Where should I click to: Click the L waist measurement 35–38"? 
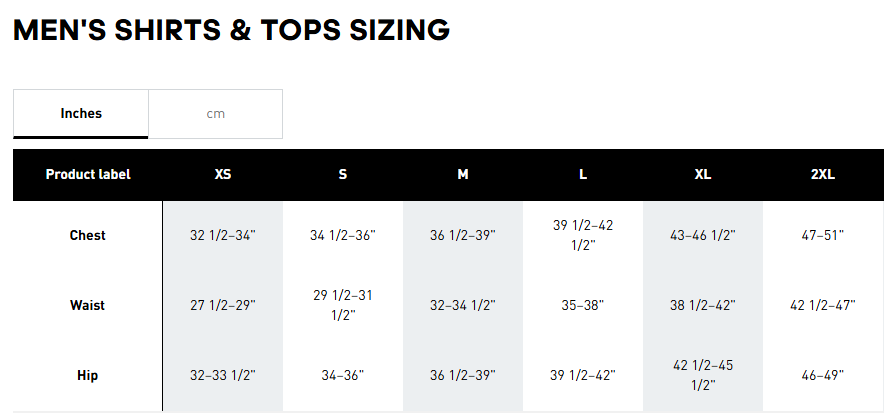[x=583, y=306]
